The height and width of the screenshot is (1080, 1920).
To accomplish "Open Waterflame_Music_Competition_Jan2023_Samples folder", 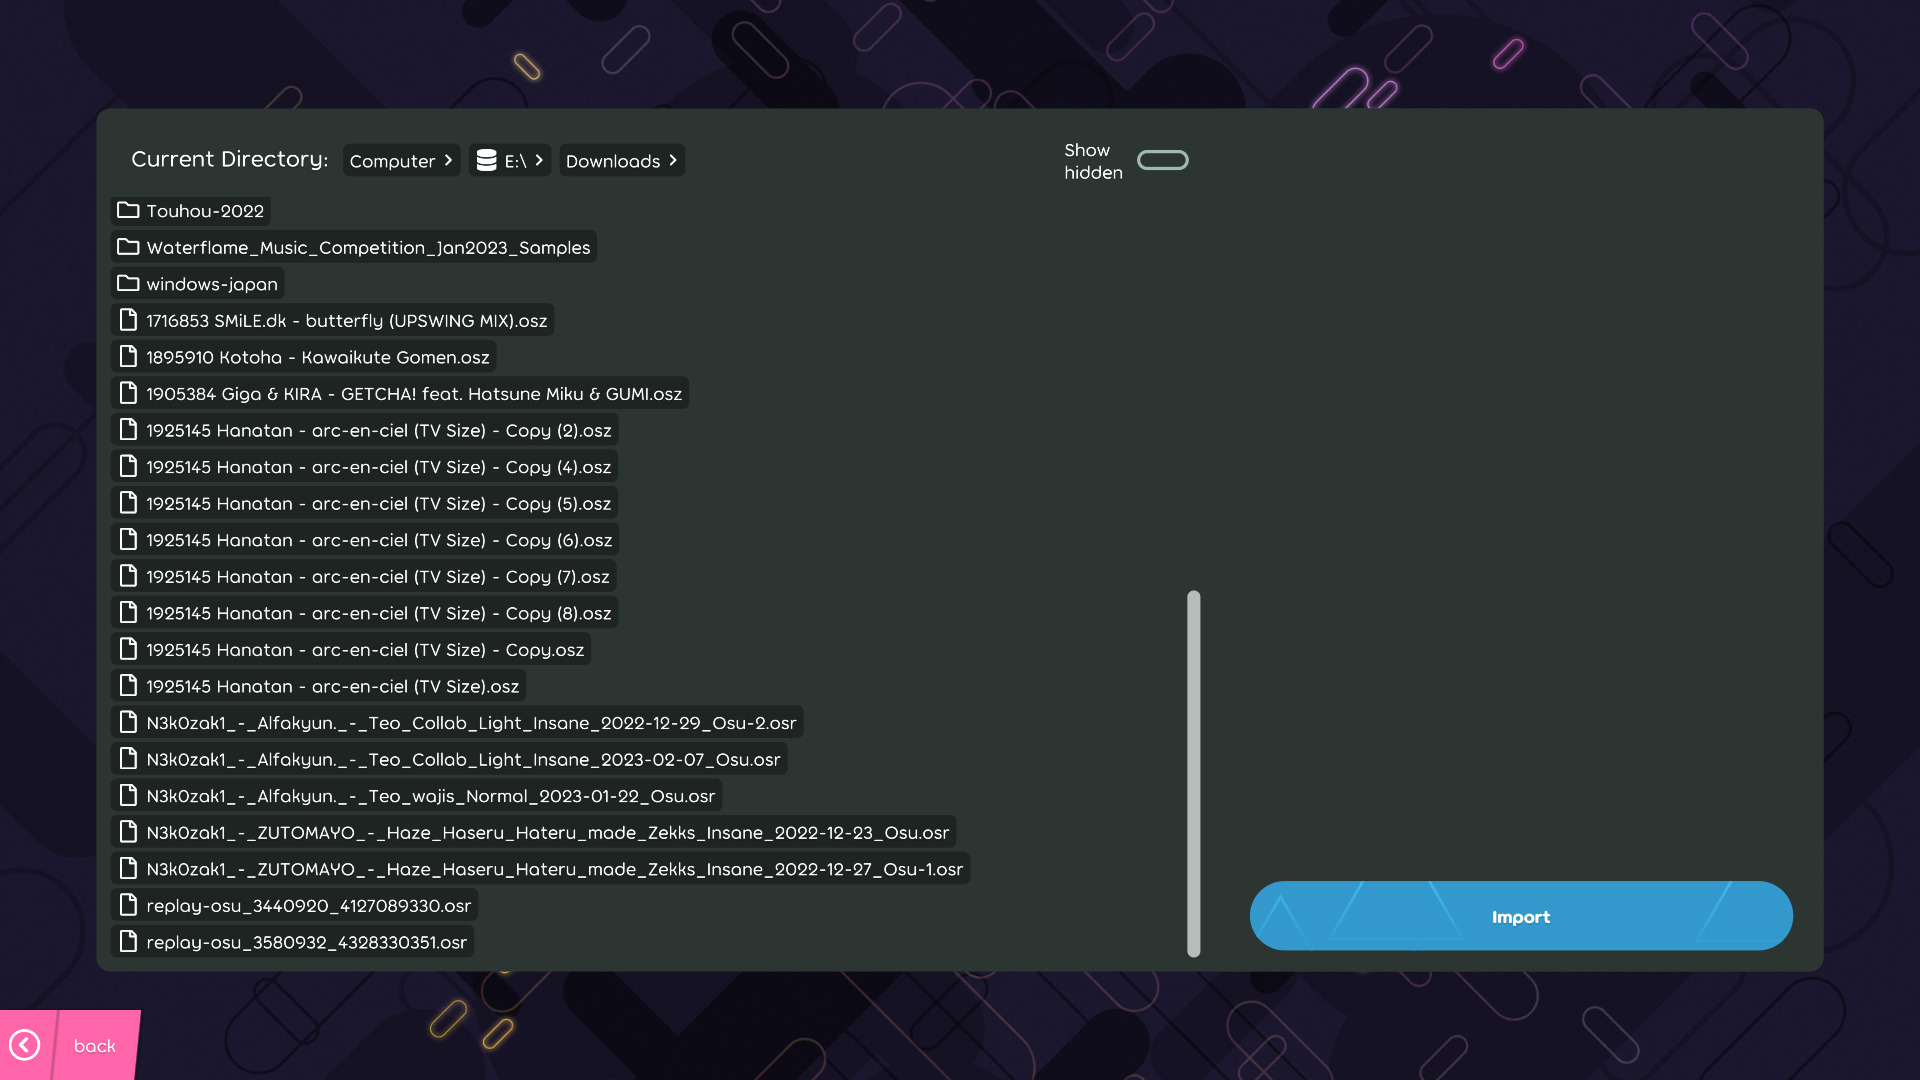I will [x=354, y=247].
